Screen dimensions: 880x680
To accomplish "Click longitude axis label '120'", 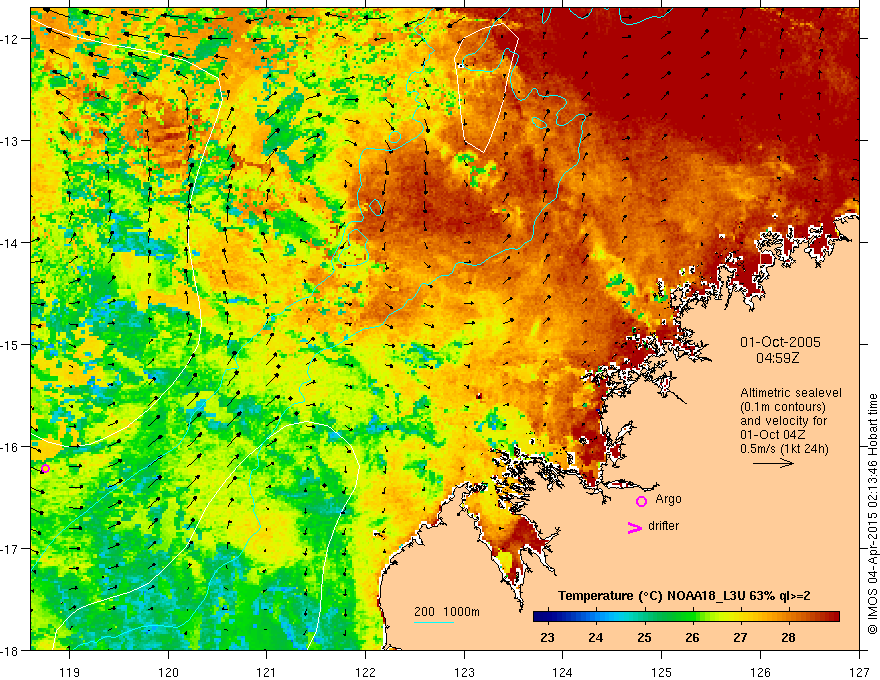I will (168, 672).
